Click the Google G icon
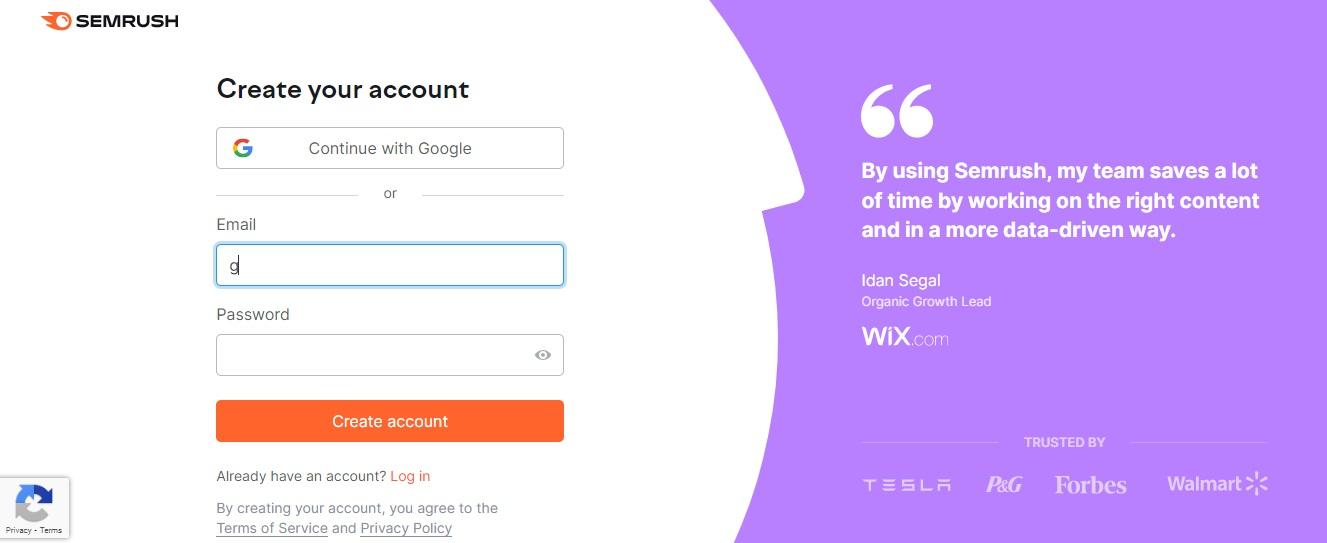Viewport: 1327px width, 543px height. coord(243,148)
